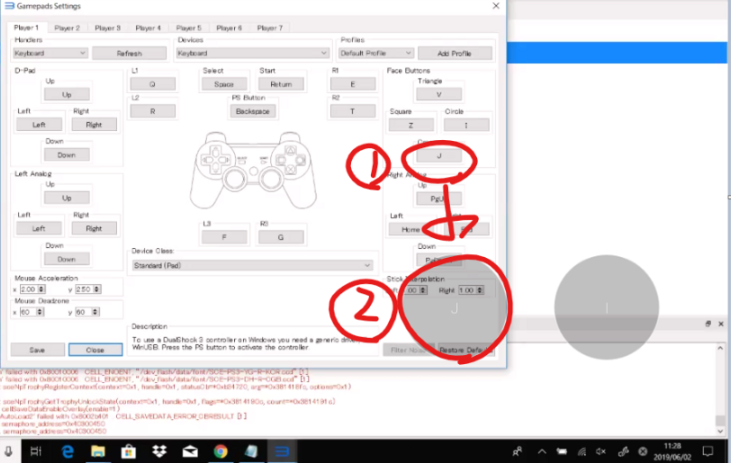Open the Handlers dropdown
The width and height of the screenshot is (731, 463).
click(50, 53)
